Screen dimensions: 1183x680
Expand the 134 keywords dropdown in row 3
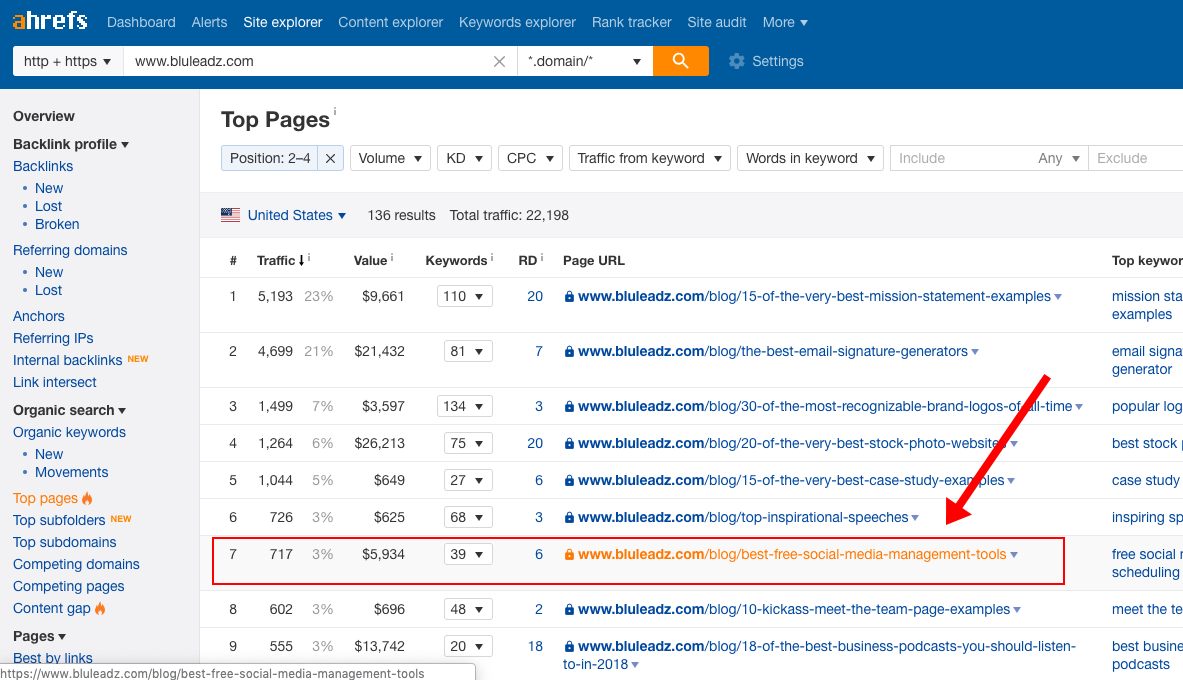[x=465, y=407]
